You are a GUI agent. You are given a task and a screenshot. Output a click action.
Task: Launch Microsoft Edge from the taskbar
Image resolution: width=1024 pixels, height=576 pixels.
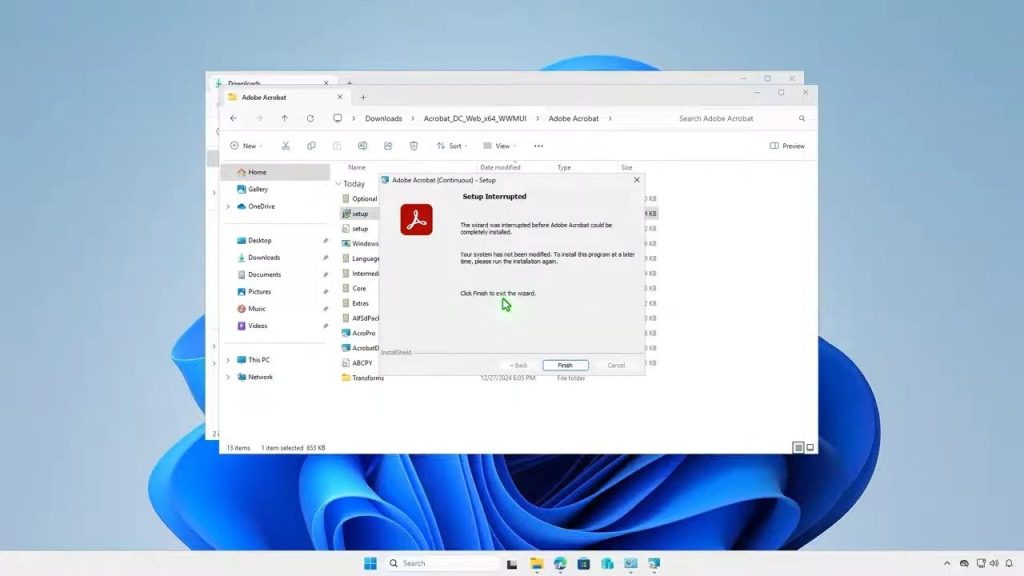click(x=560, y=563)
